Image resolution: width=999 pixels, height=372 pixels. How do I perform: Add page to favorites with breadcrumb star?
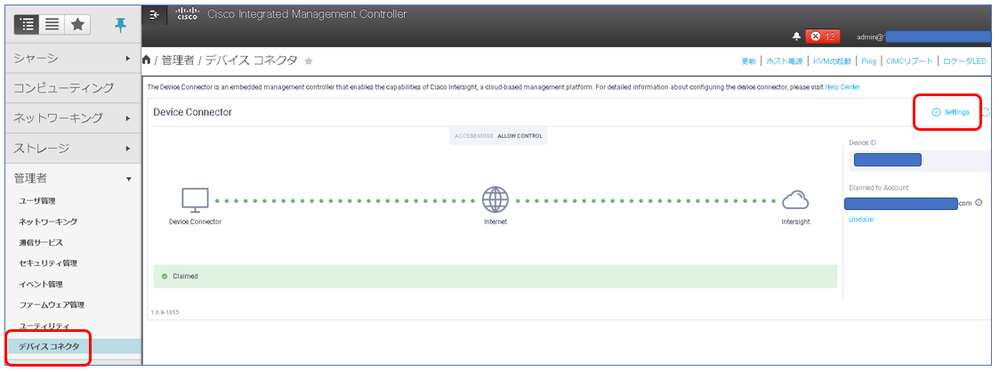[309, 61]
